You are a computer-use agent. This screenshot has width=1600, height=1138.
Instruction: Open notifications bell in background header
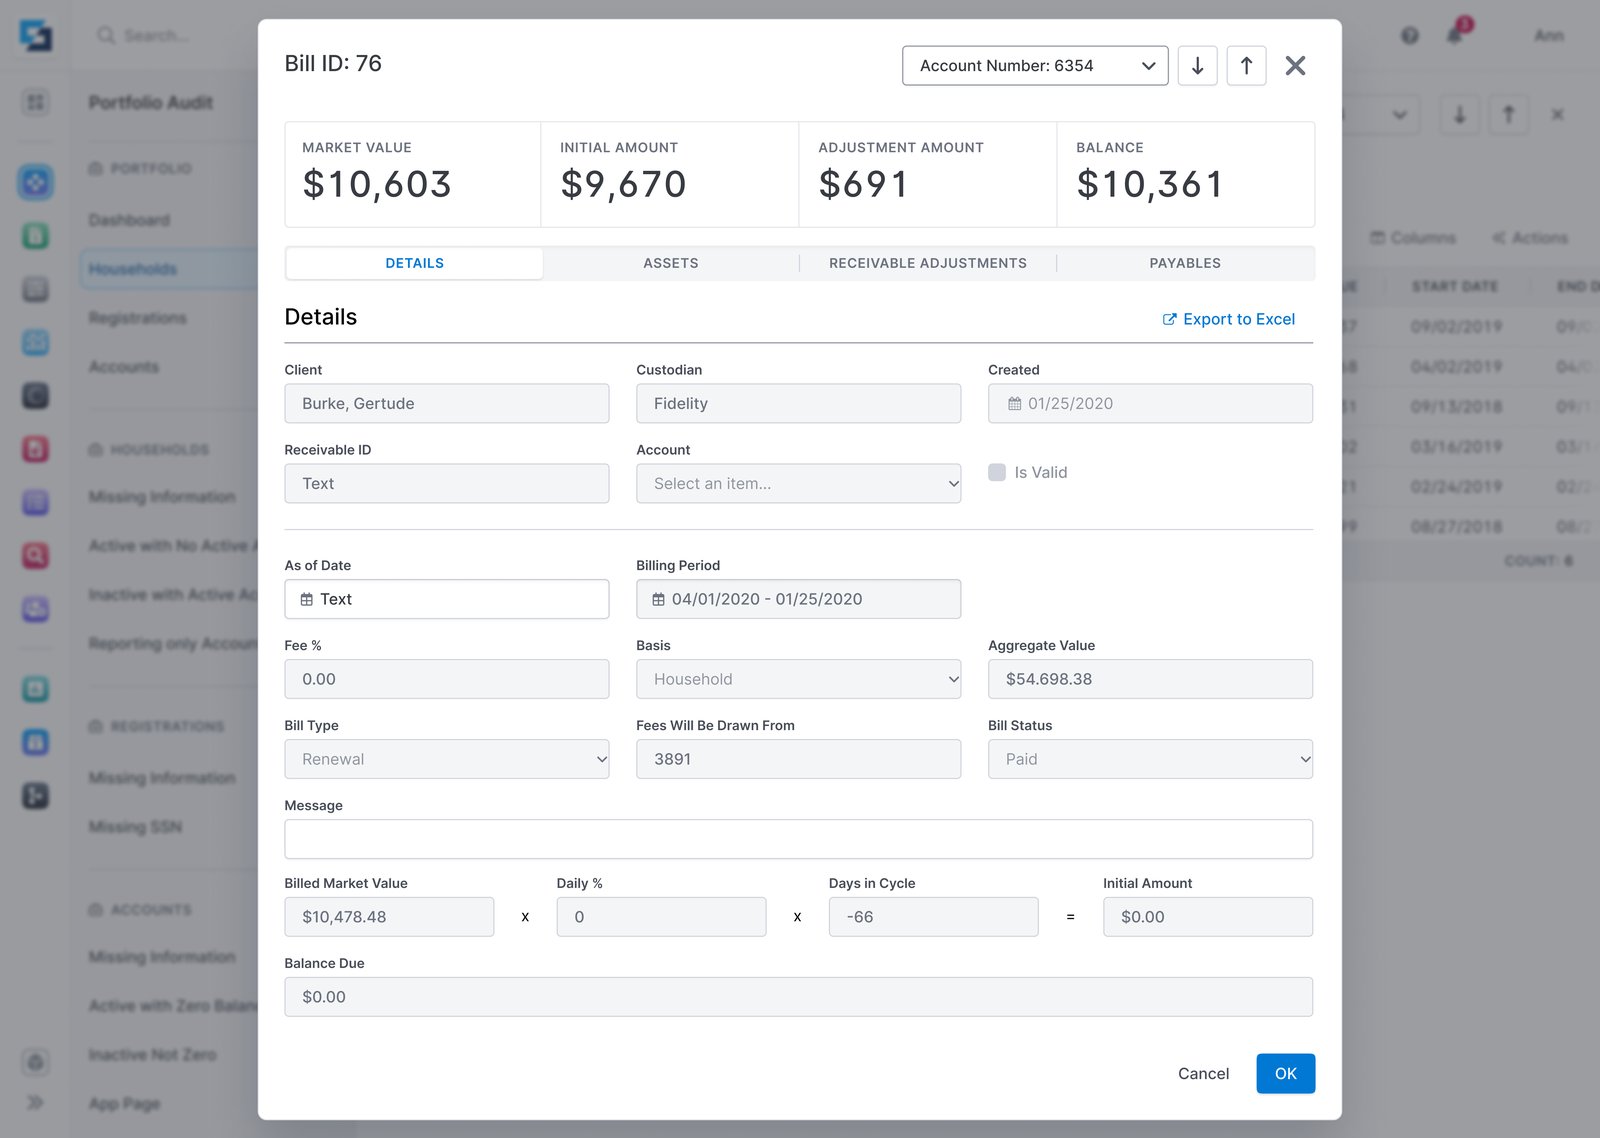[x=1455, y=35]
